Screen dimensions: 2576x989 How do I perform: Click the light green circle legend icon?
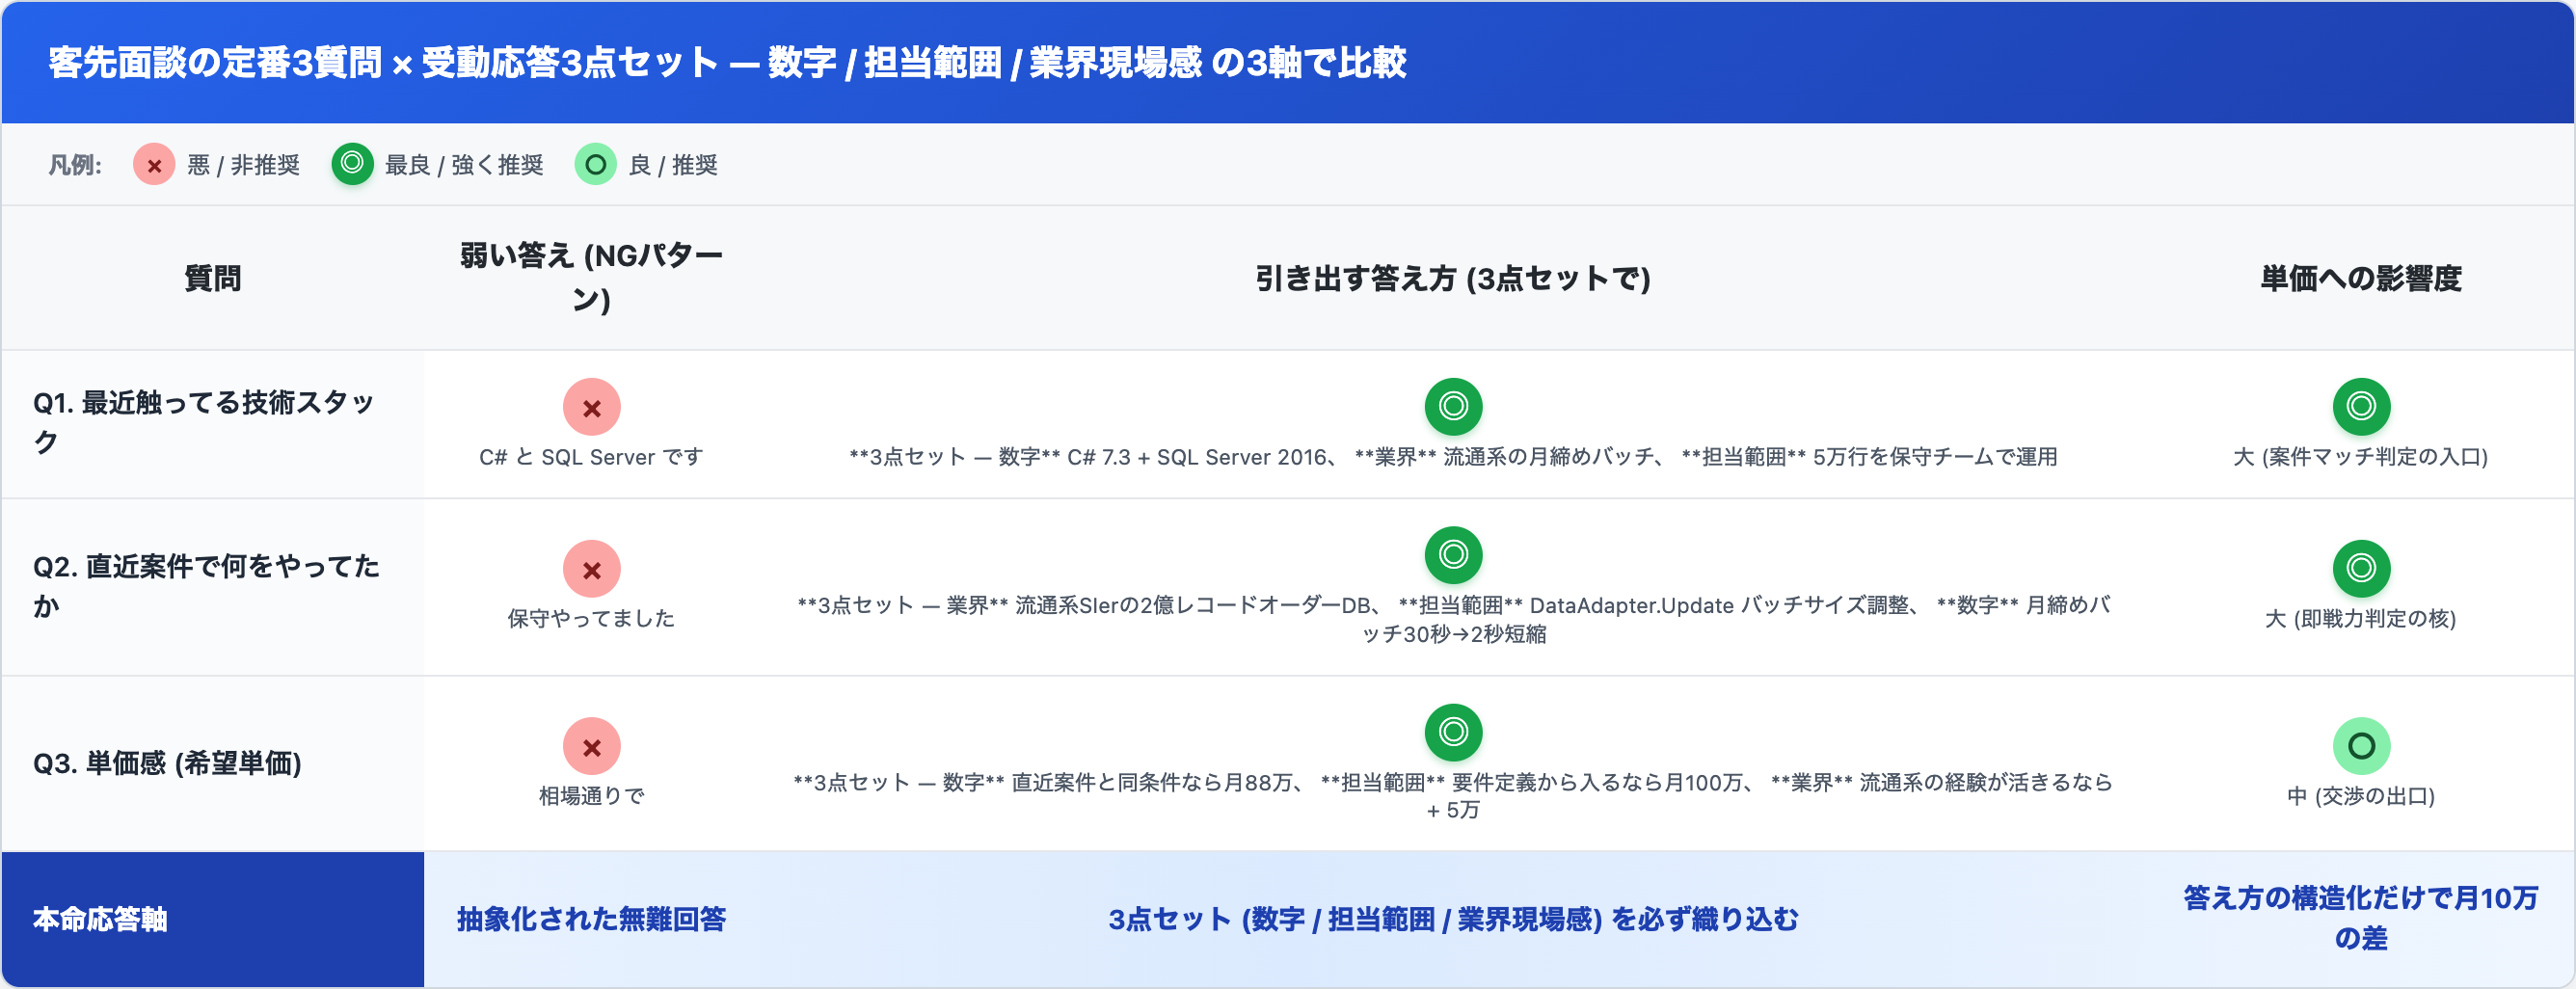click(x=595, y=165)
